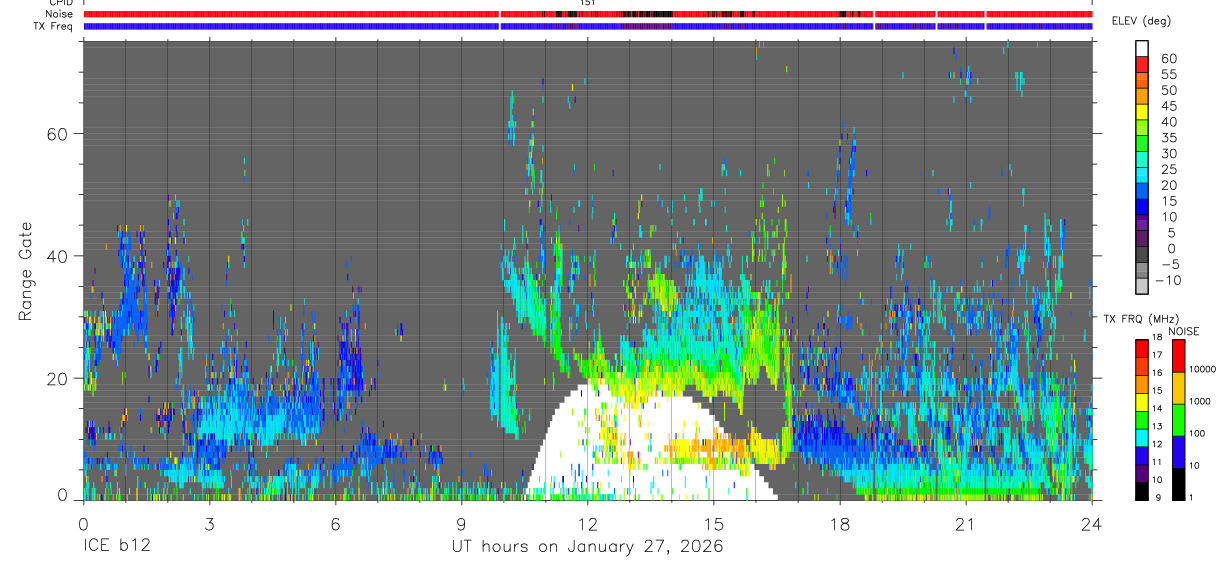Click the blue TX Freq strip above the plot
1228x567 pixels.
587,26
